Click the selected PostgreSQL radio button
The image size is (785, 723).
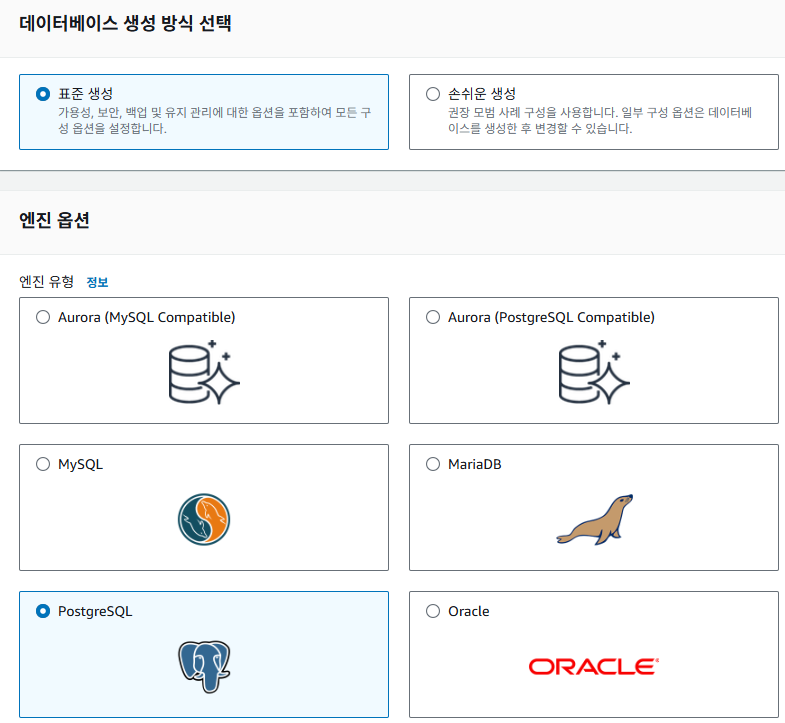(43, 611)
